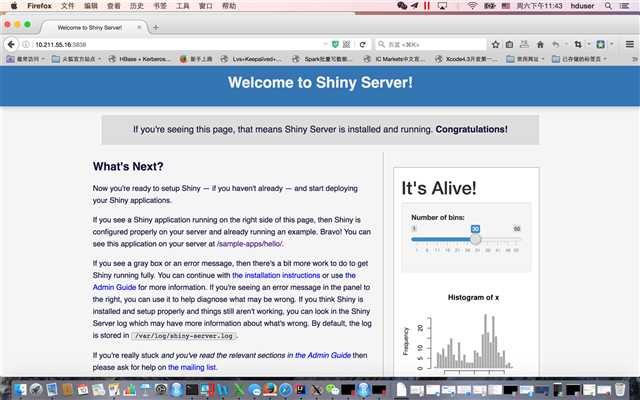
Task: Open the mailing list link
Action: tap(192, 367)
